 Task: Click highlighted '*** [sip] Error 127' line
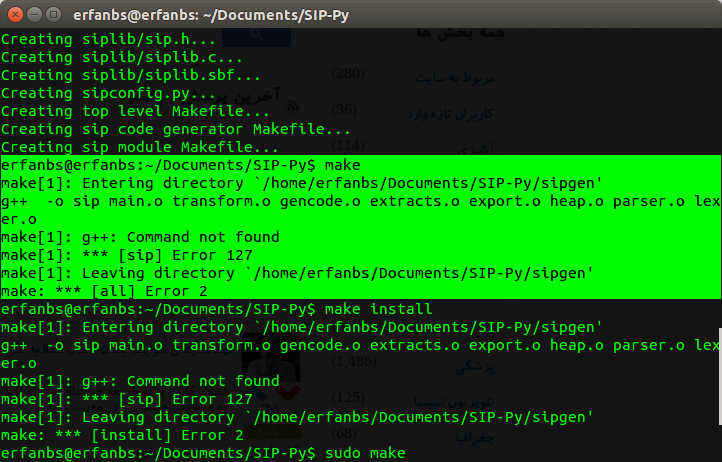[127, 255]
